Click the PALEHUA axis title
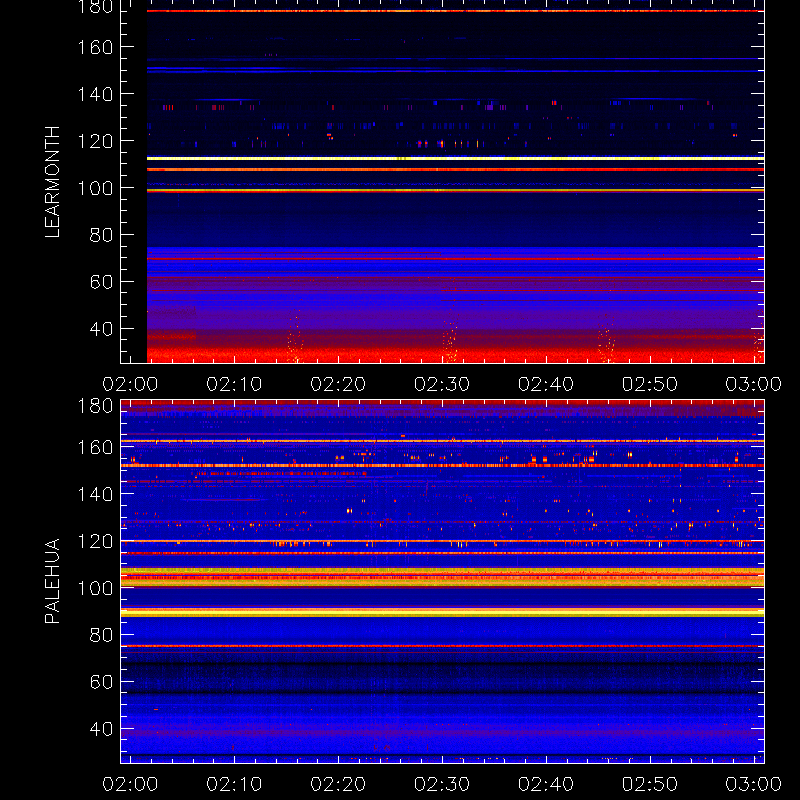Viewport: 800px width, 800px height. tap(53, 581)
